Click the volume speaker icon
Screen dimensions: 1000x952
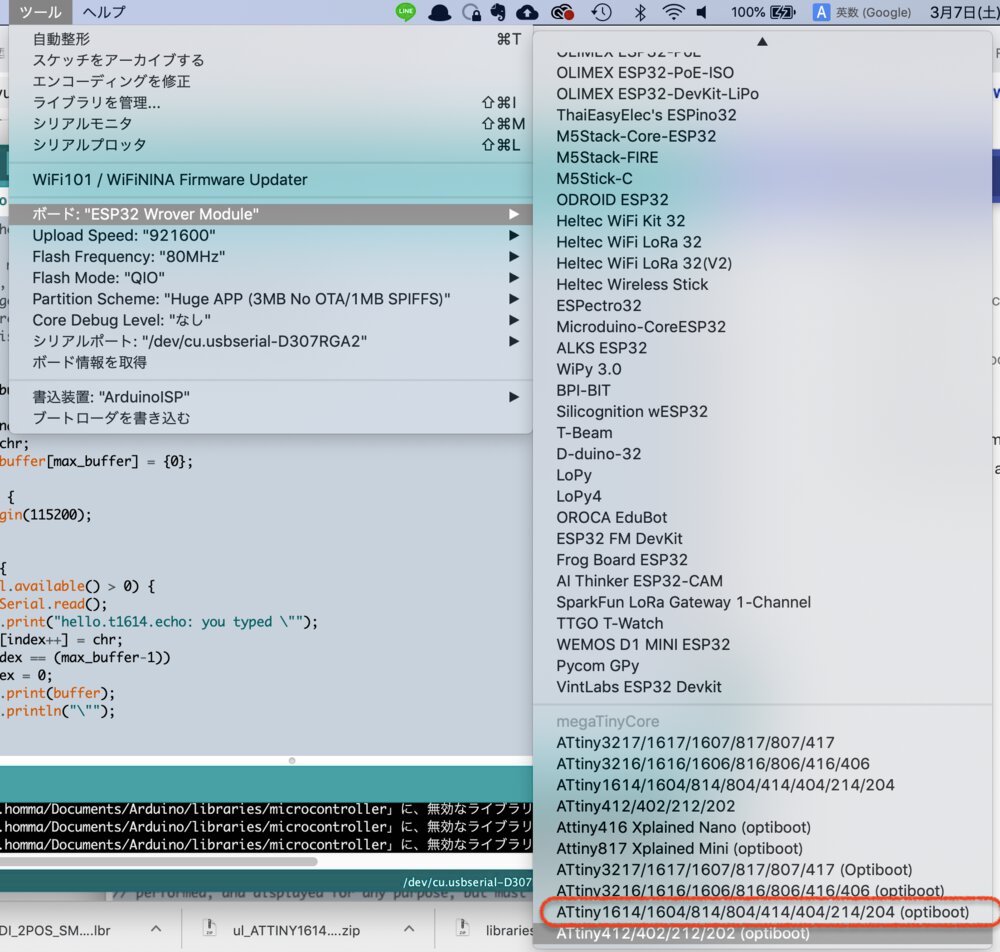coord(702,12)
